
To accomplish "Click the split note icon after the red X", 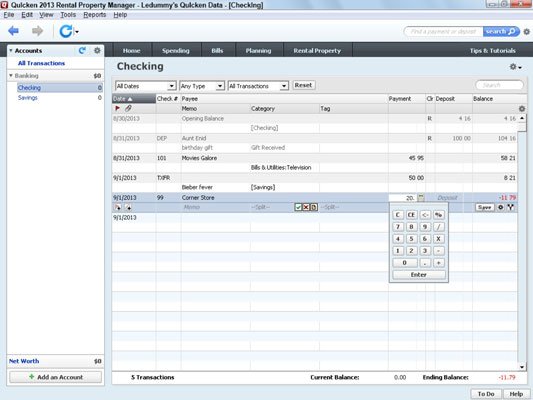I will pyautogui.click(x=314, y=207).
